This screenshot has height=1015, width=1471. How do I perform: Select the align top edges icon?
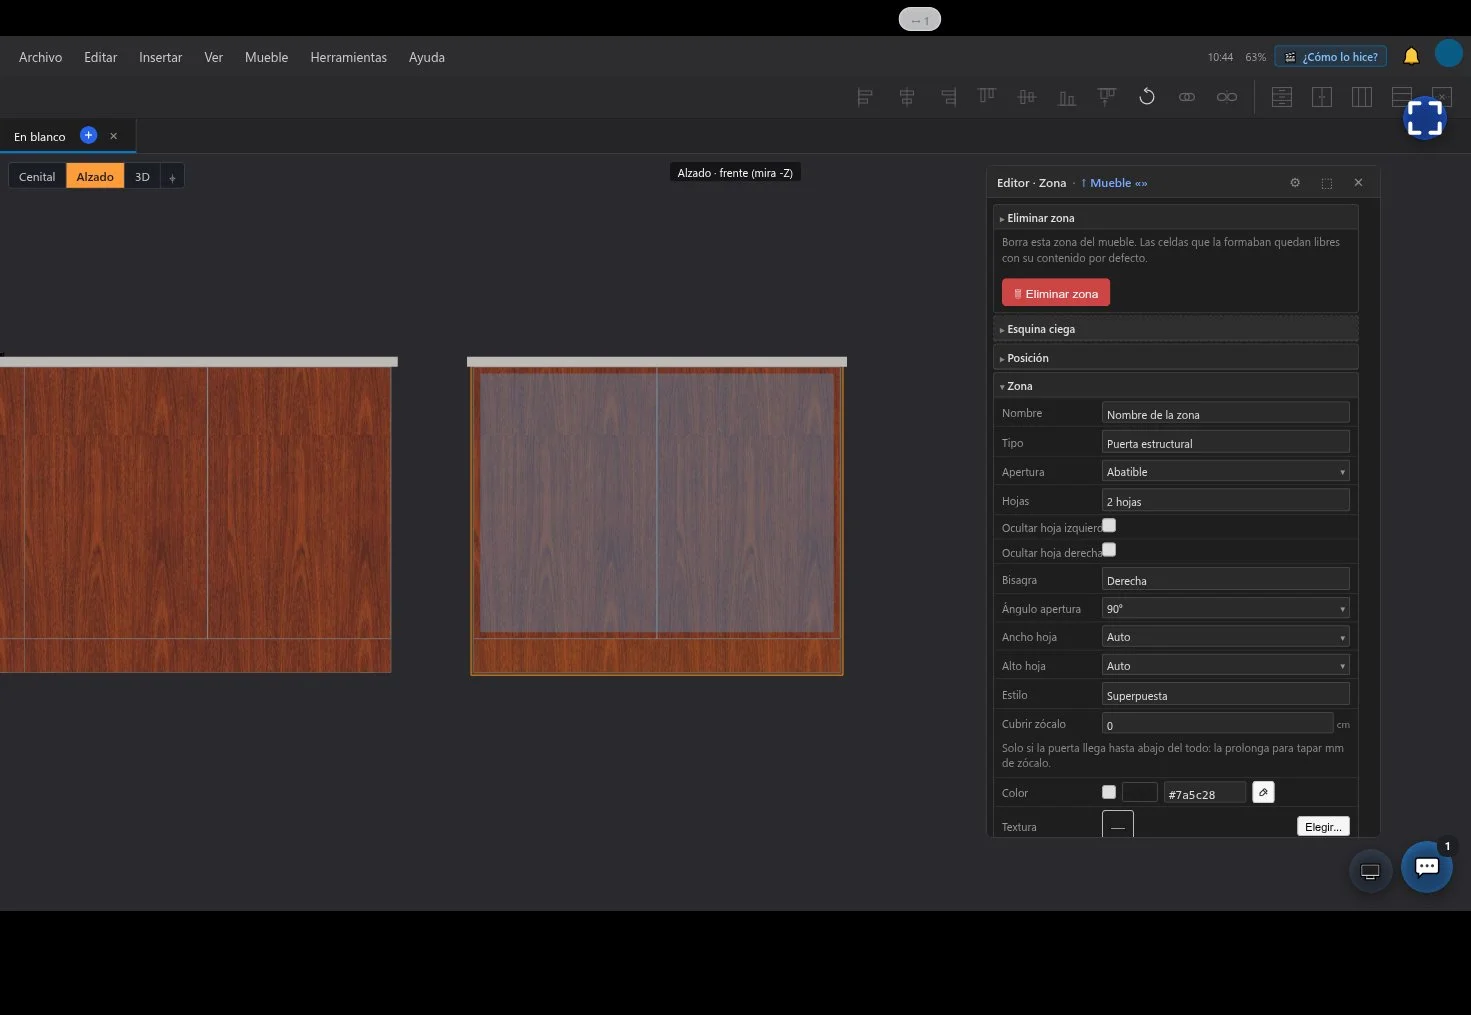click(987, 97)
